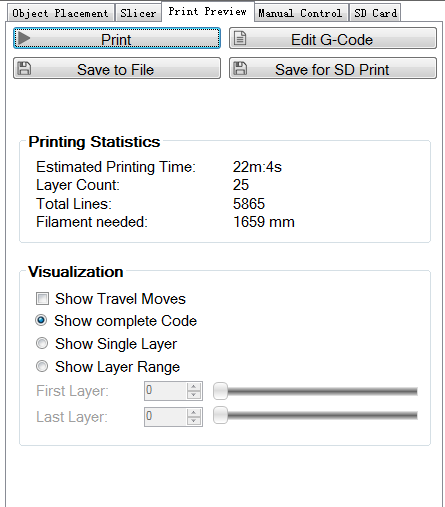Image resolution: width=445 pixels, height=507 pixels.
Task: Click the filament value 1659 mm
Action: click(x=264, y=222)
